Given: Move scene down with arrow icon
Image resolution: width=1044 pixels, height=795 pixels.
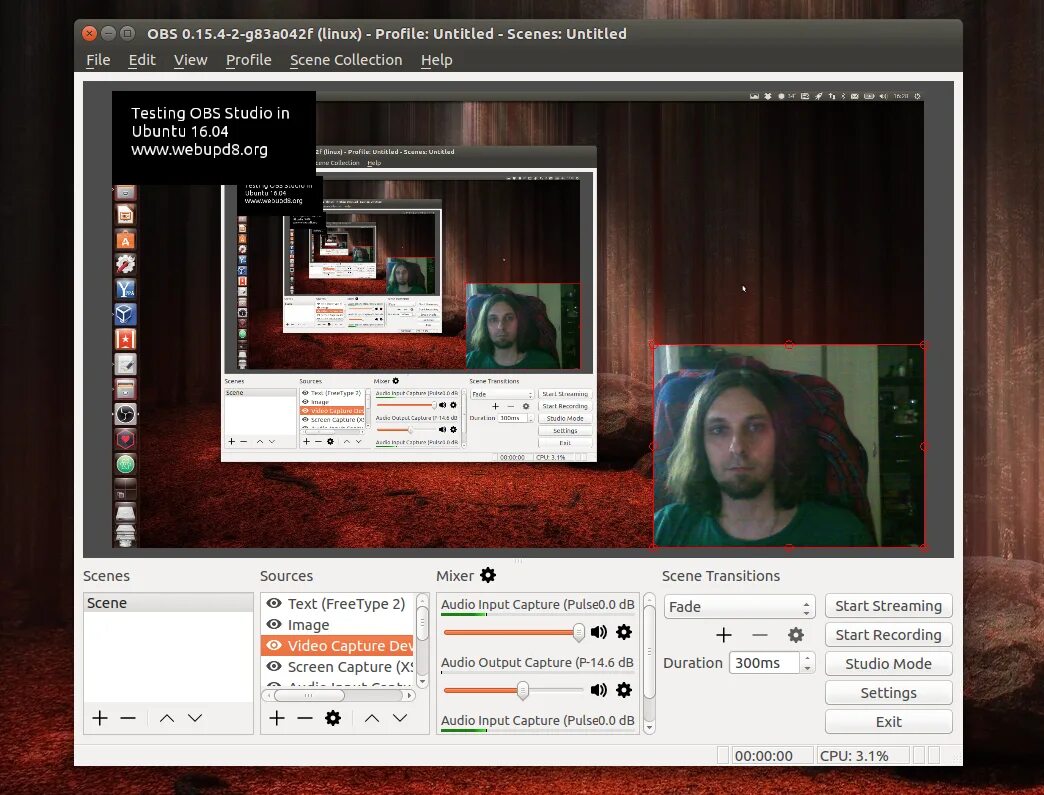Looking at the screenshot, I should click(x=195, y=718).
